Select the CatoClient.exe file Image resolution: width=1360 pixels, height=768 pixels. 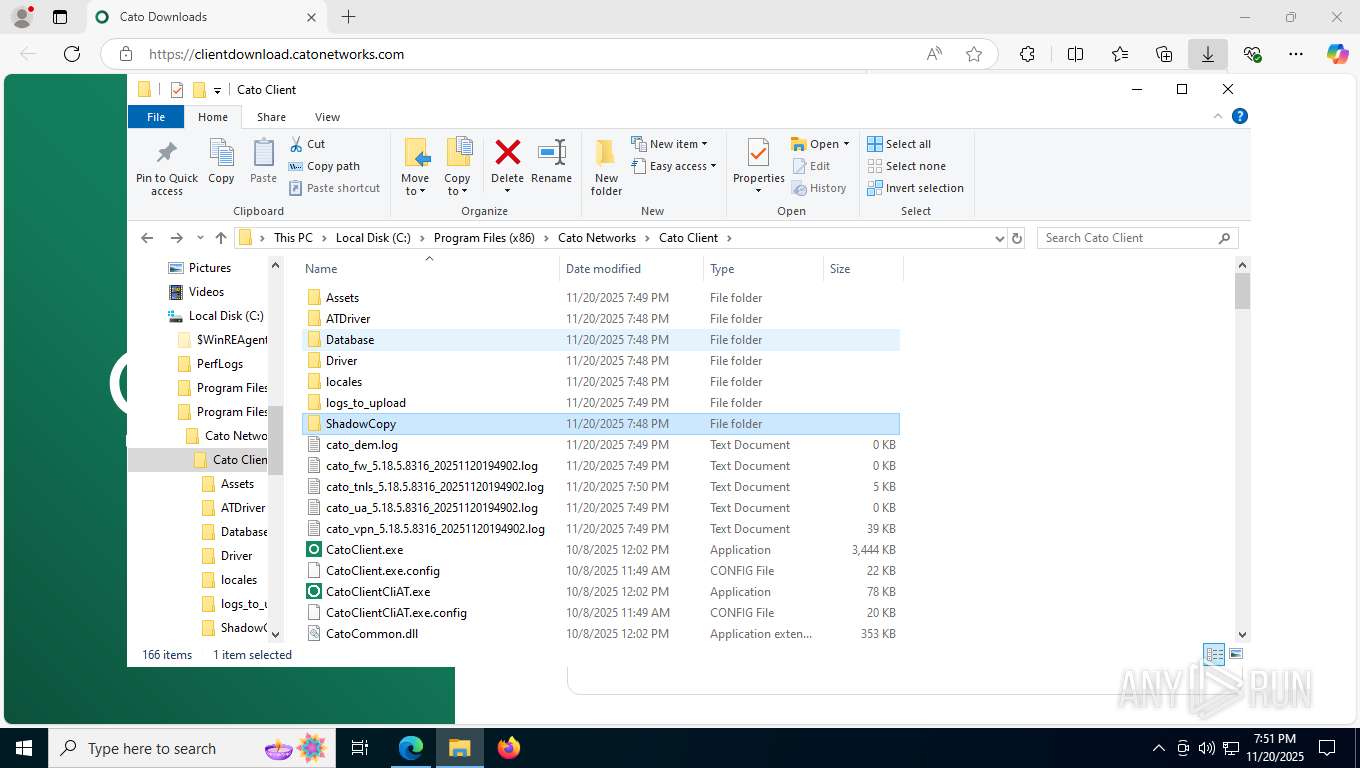point(601,550)
